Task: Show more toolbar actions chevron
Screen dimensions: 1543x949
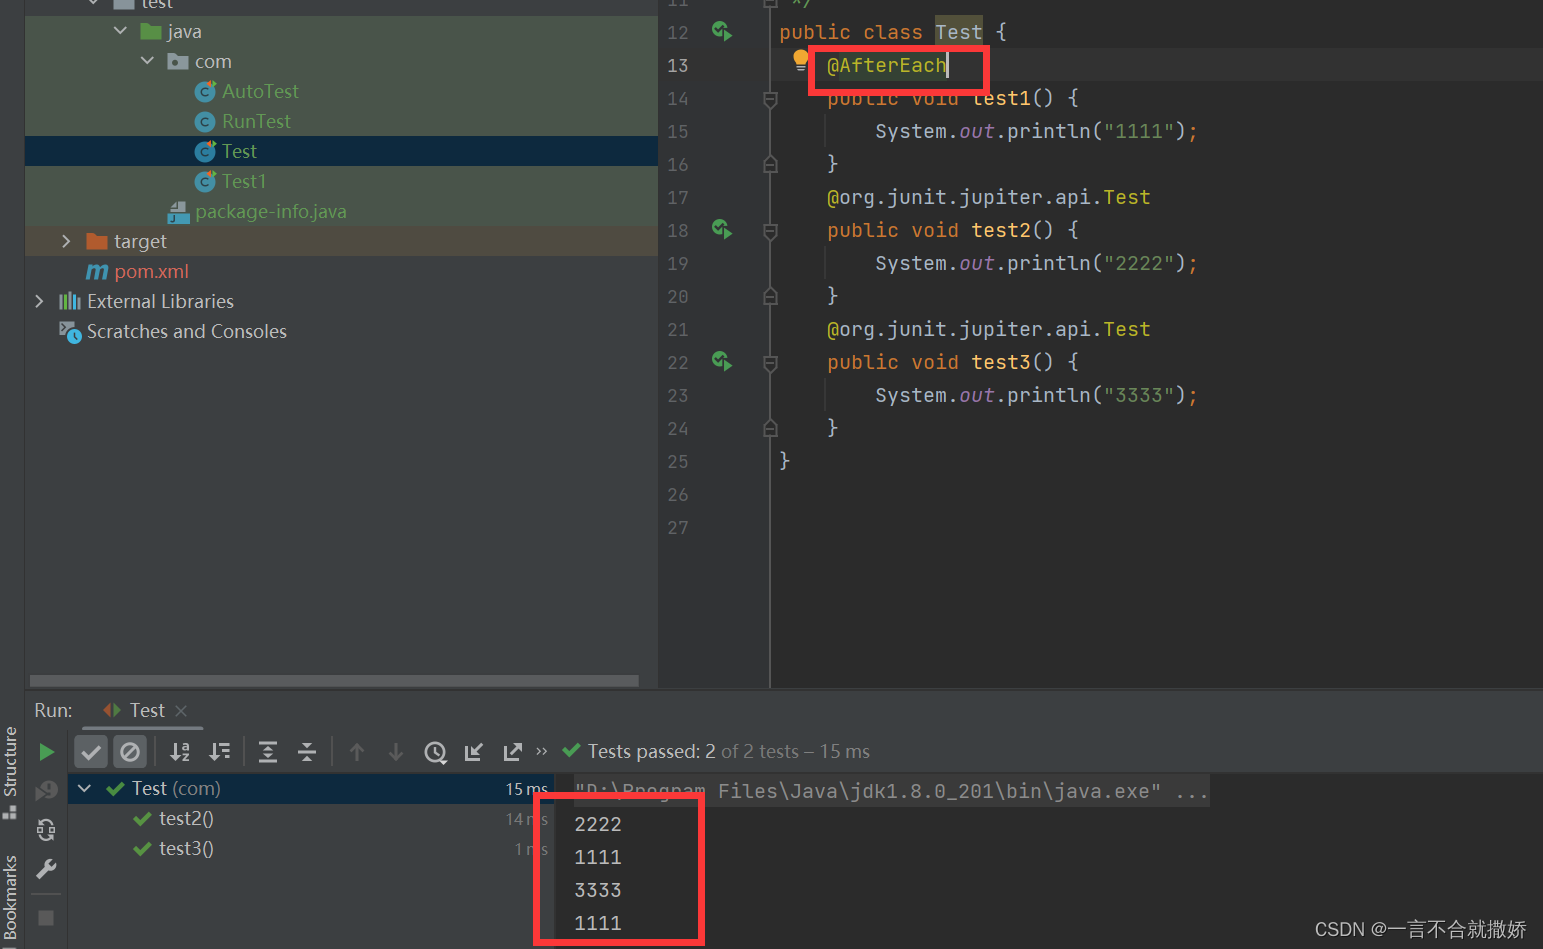Action: 542,751
